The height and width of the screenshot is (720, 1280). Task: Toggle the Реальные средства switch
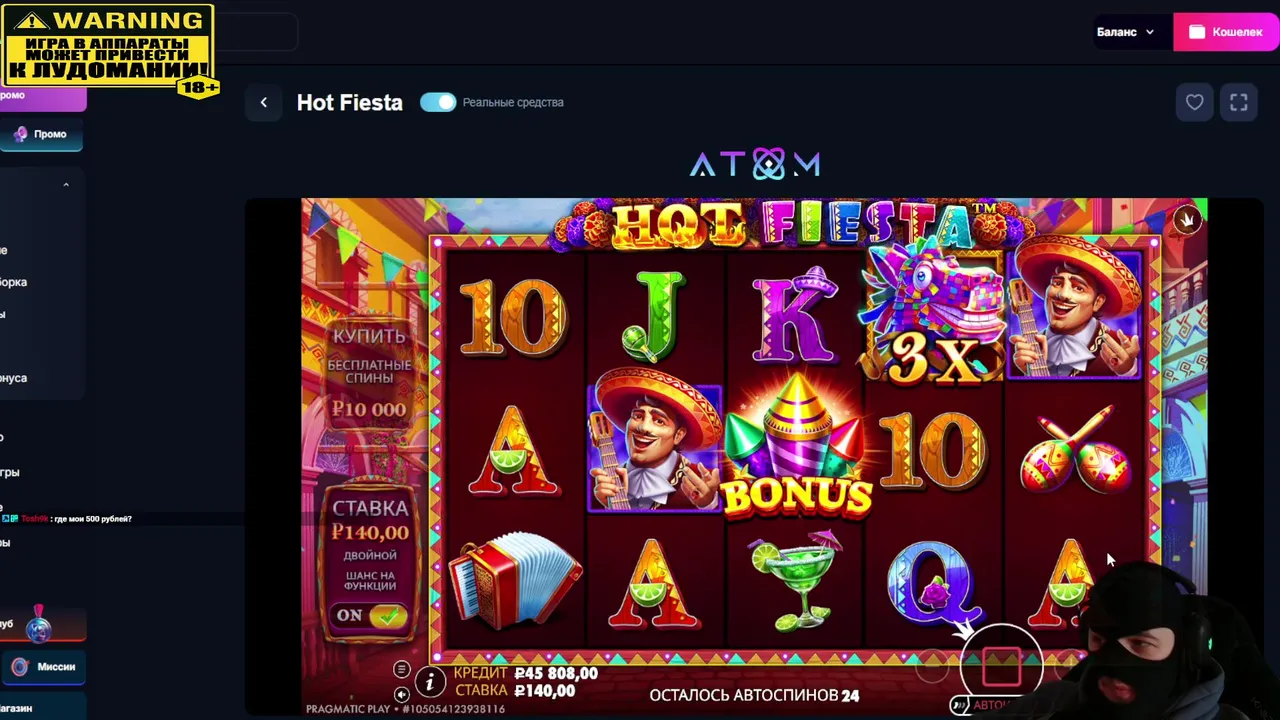438,102
